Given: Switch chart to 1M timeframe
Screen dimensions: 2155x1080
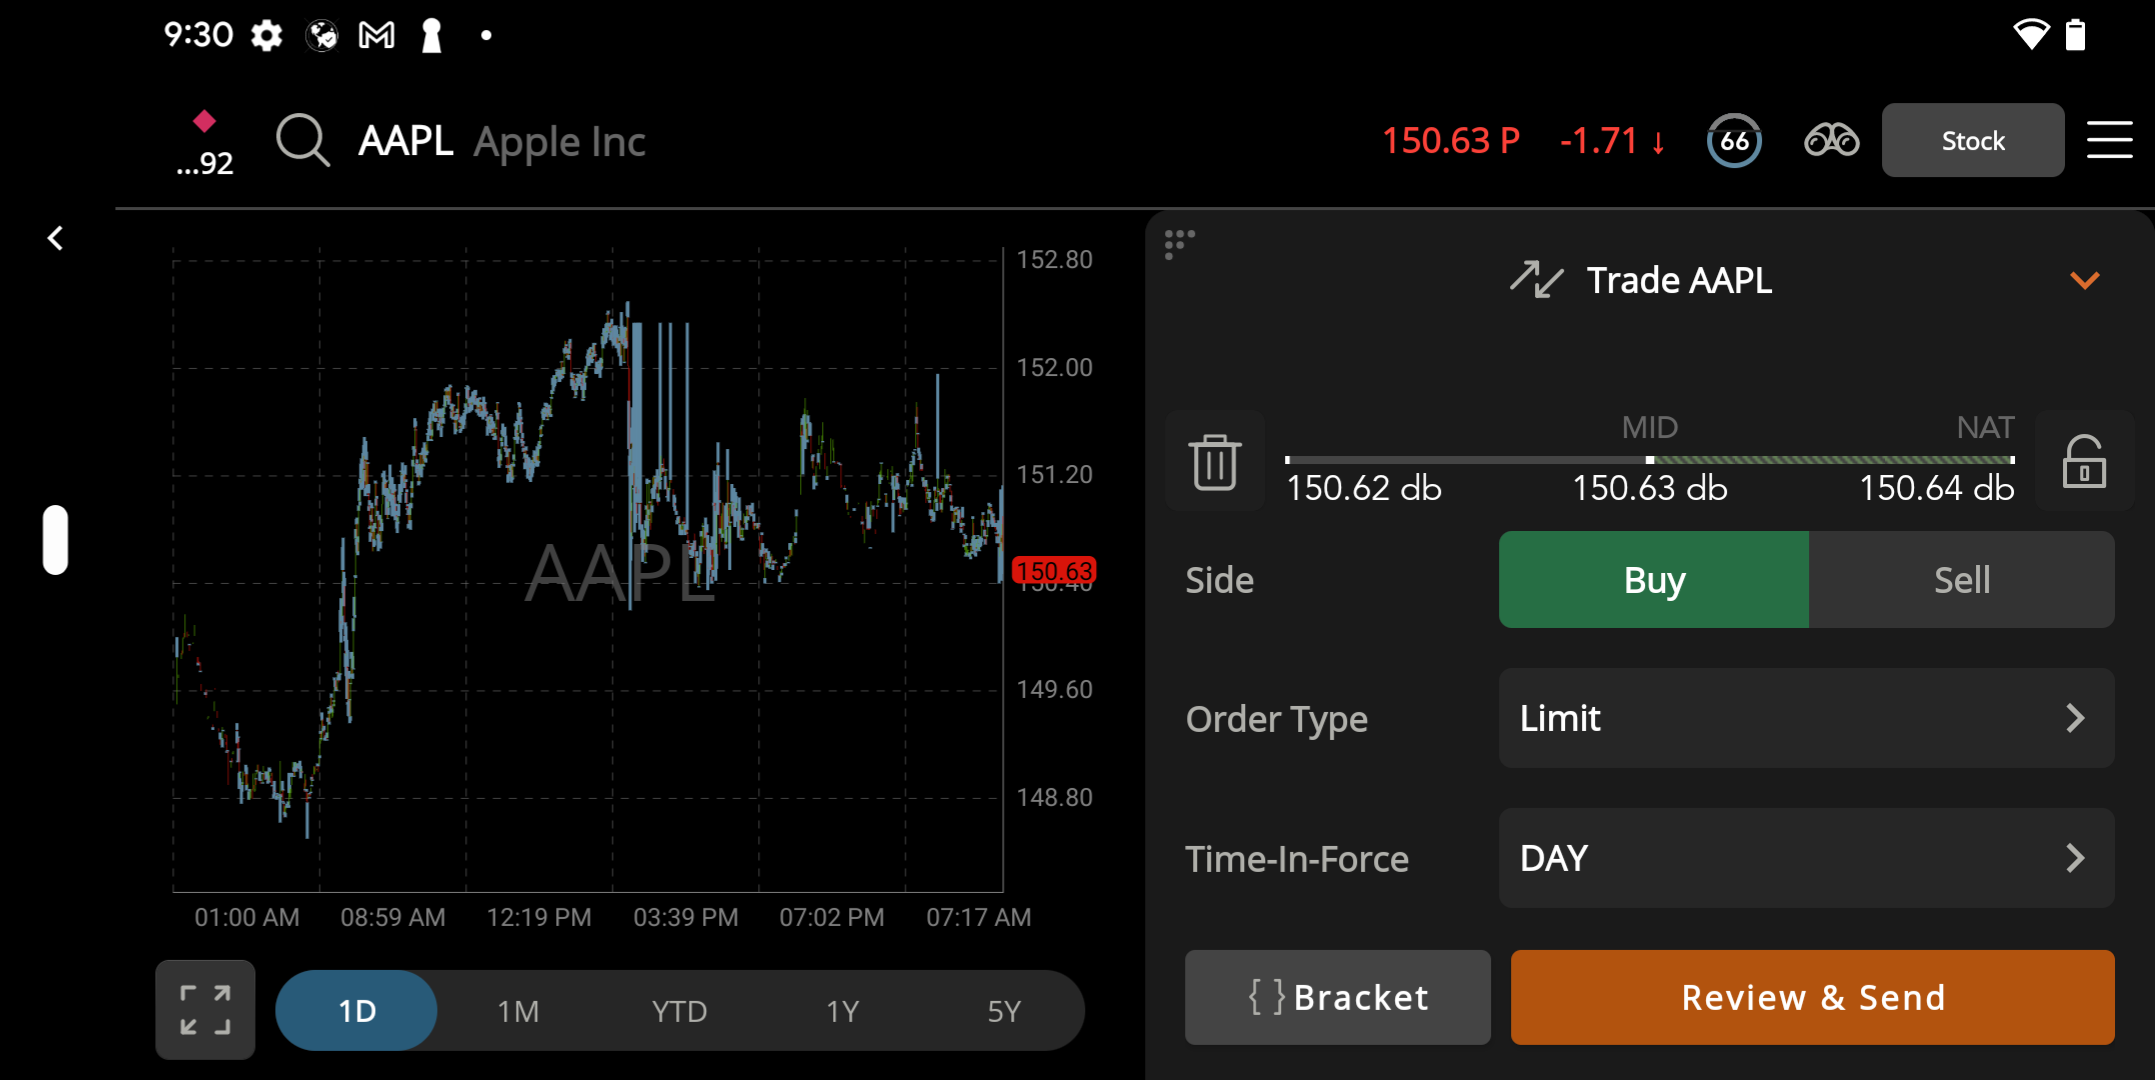Looking at the screenshot, I should pos(518,1010).
